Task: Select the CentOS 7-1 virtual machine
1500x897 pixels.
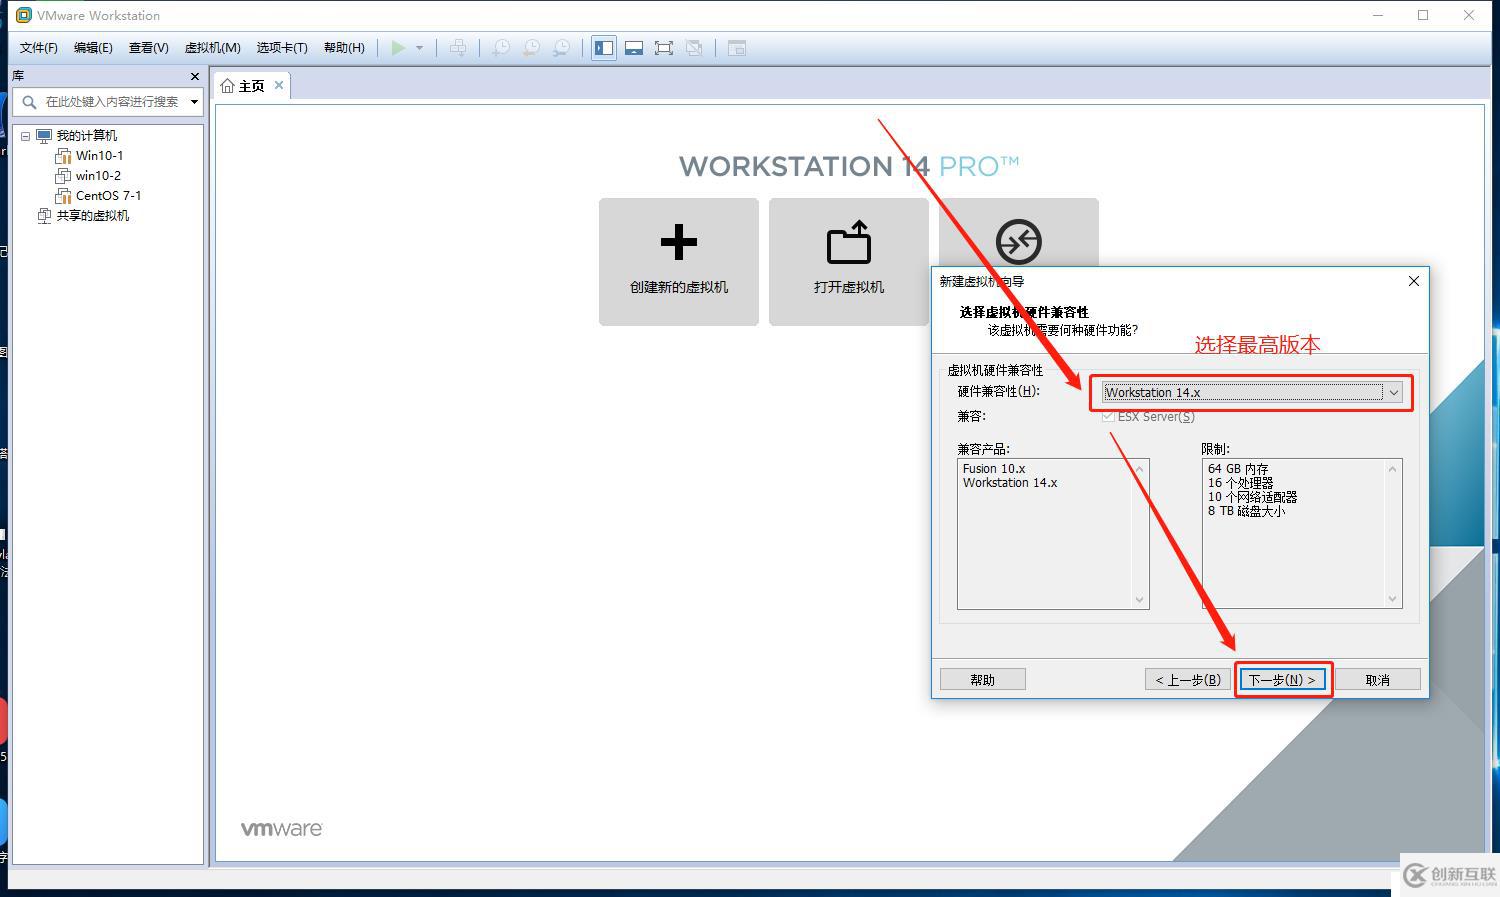Action: [x=108, y=196]
